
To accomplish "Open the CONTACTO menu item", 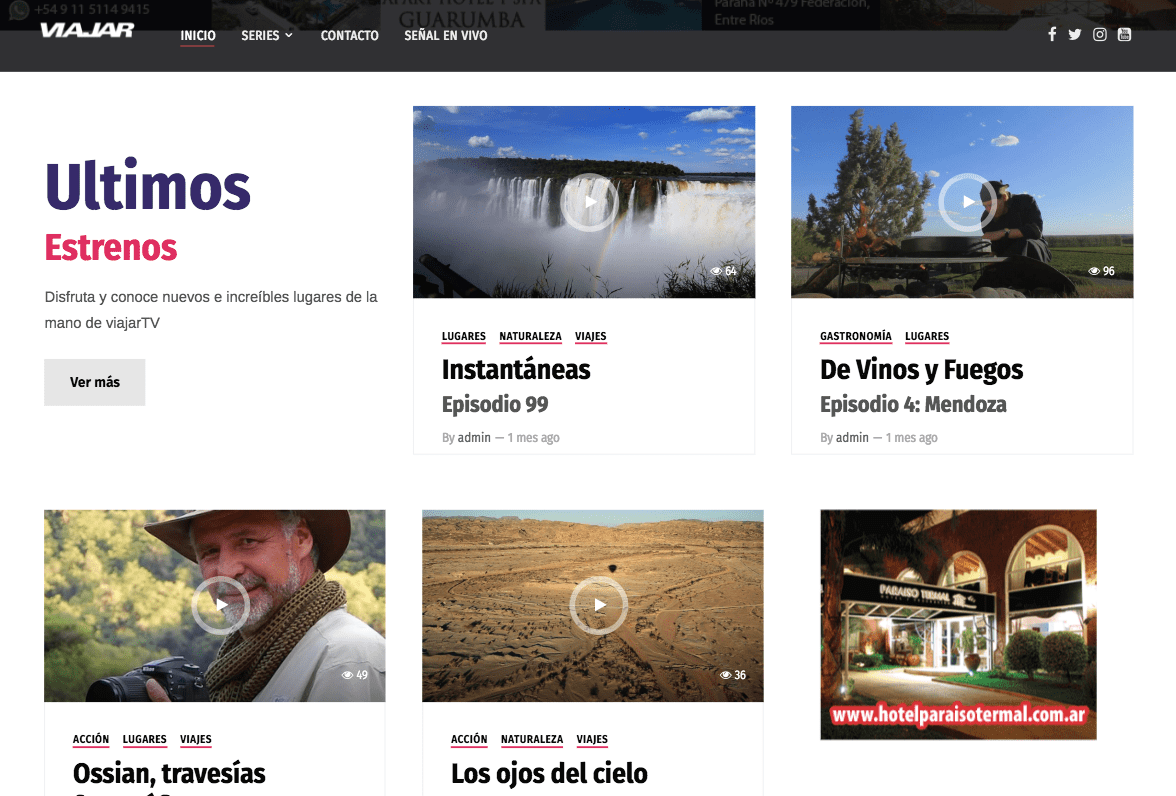I will [x=349, y=36].
